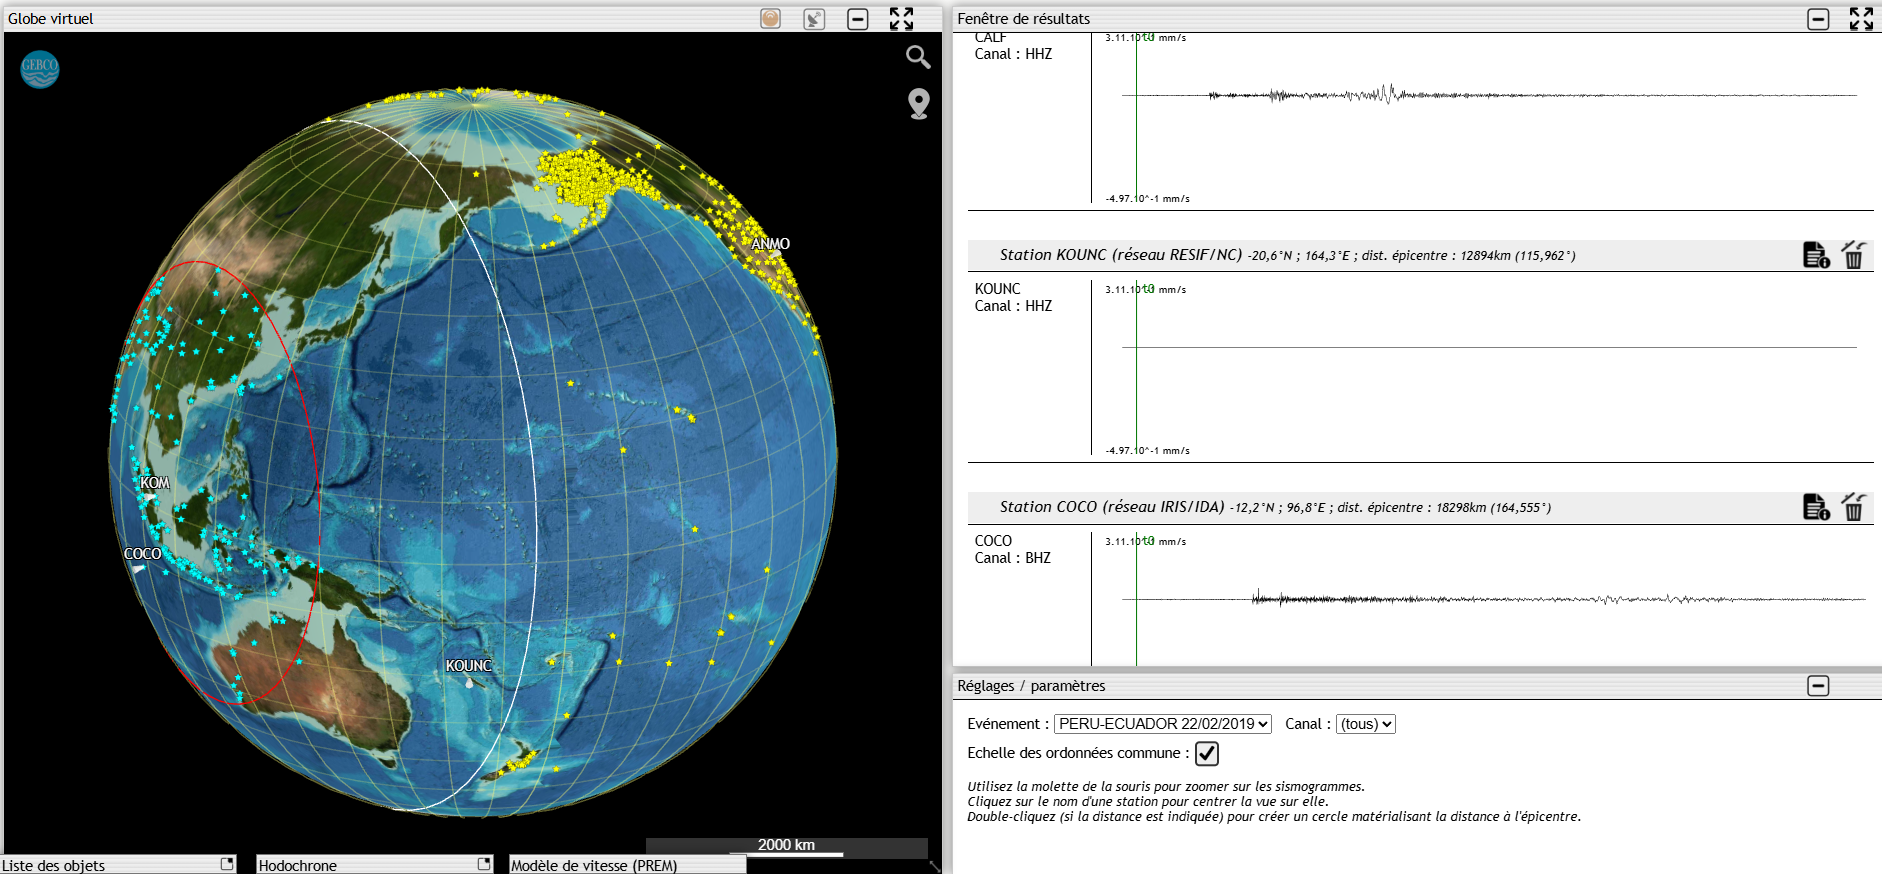Click the KOUNC station name in results
1882x874 pixels.
[997, 289]
